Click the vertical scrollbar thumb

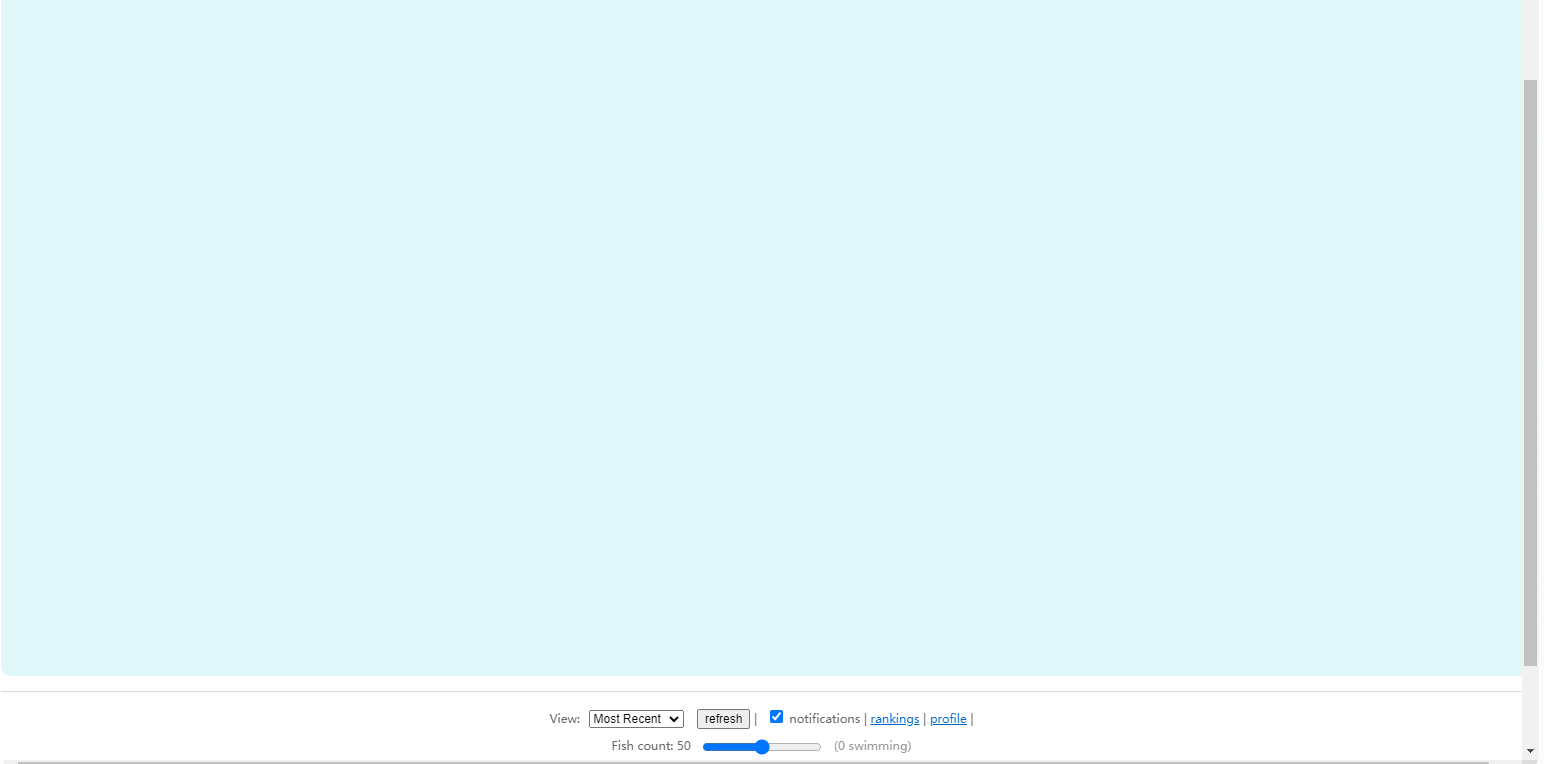coord(1530,370)
